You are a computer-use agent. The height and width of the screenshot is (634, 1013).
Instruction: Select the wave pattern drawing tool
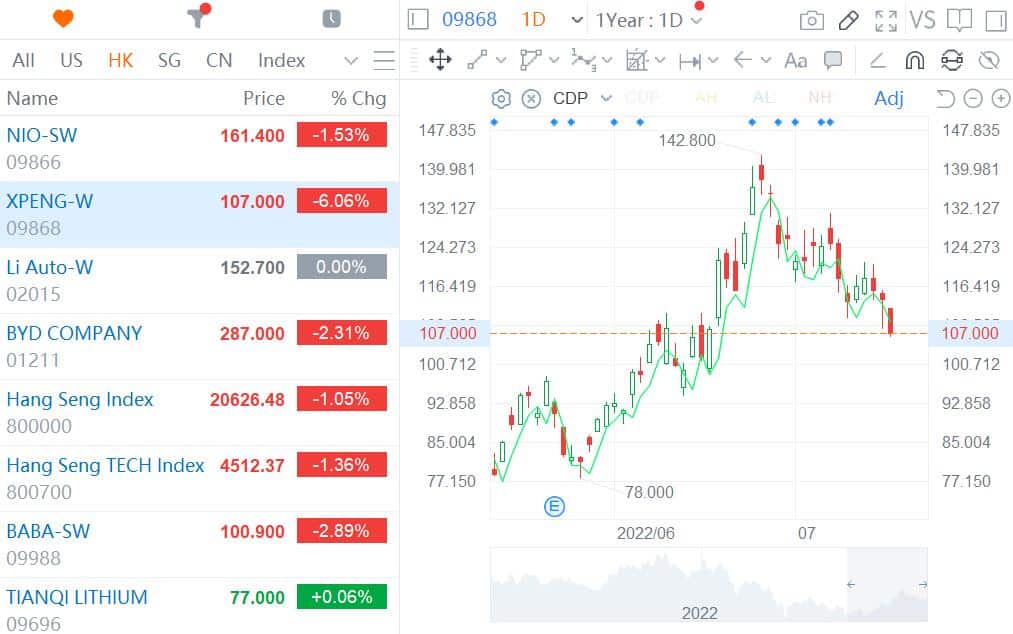(583, 60)
